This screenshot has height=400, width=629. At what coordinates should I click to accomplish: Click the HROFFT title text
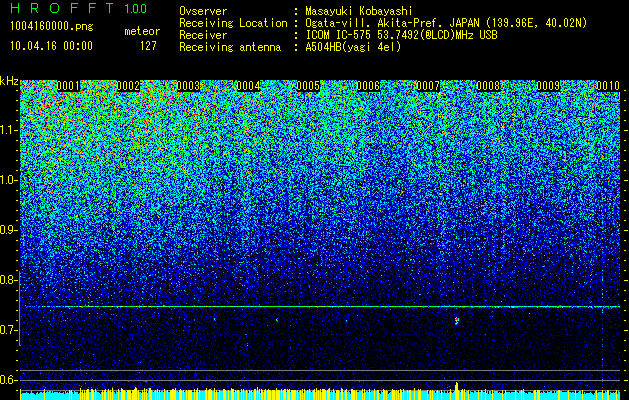pos(62,8)
